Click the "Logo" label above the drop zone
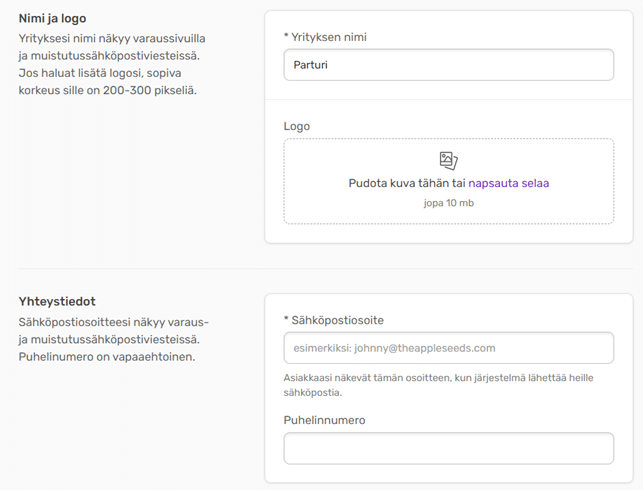 (x=297, y=127)
